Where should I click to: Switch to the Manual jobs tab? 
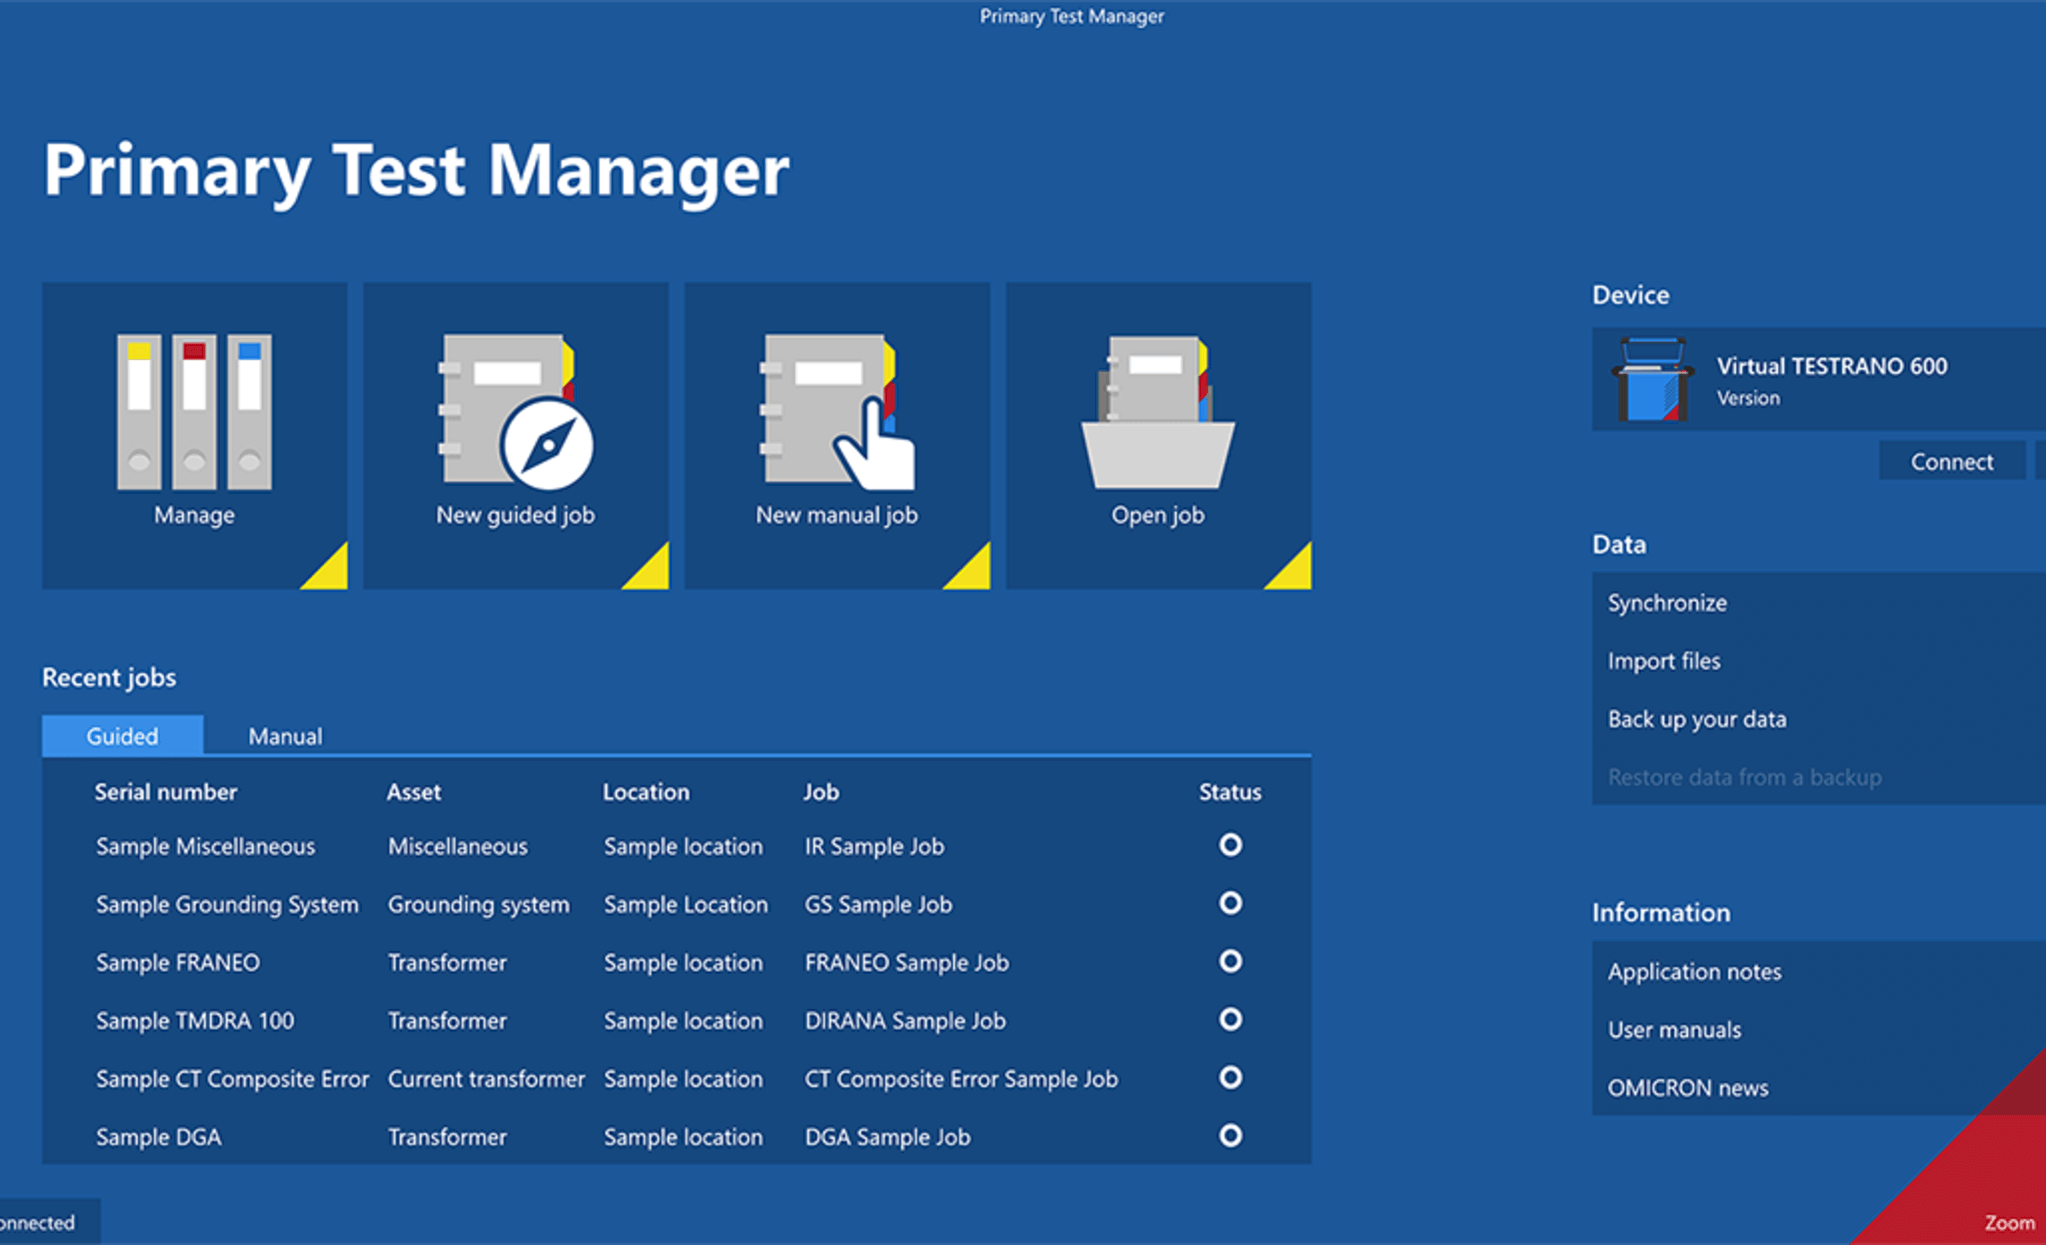click(x=284, y=736)
